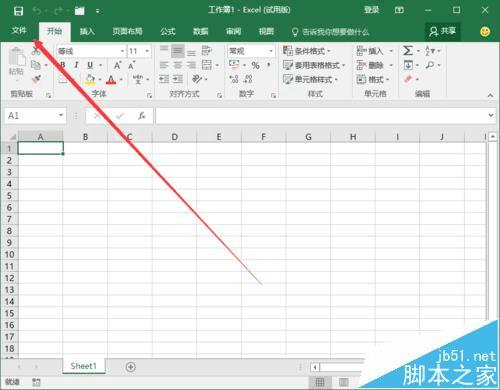500x390 pixels.
Task: Switch to the 页面布局 ribbon tab
Action: coord(127,32)
